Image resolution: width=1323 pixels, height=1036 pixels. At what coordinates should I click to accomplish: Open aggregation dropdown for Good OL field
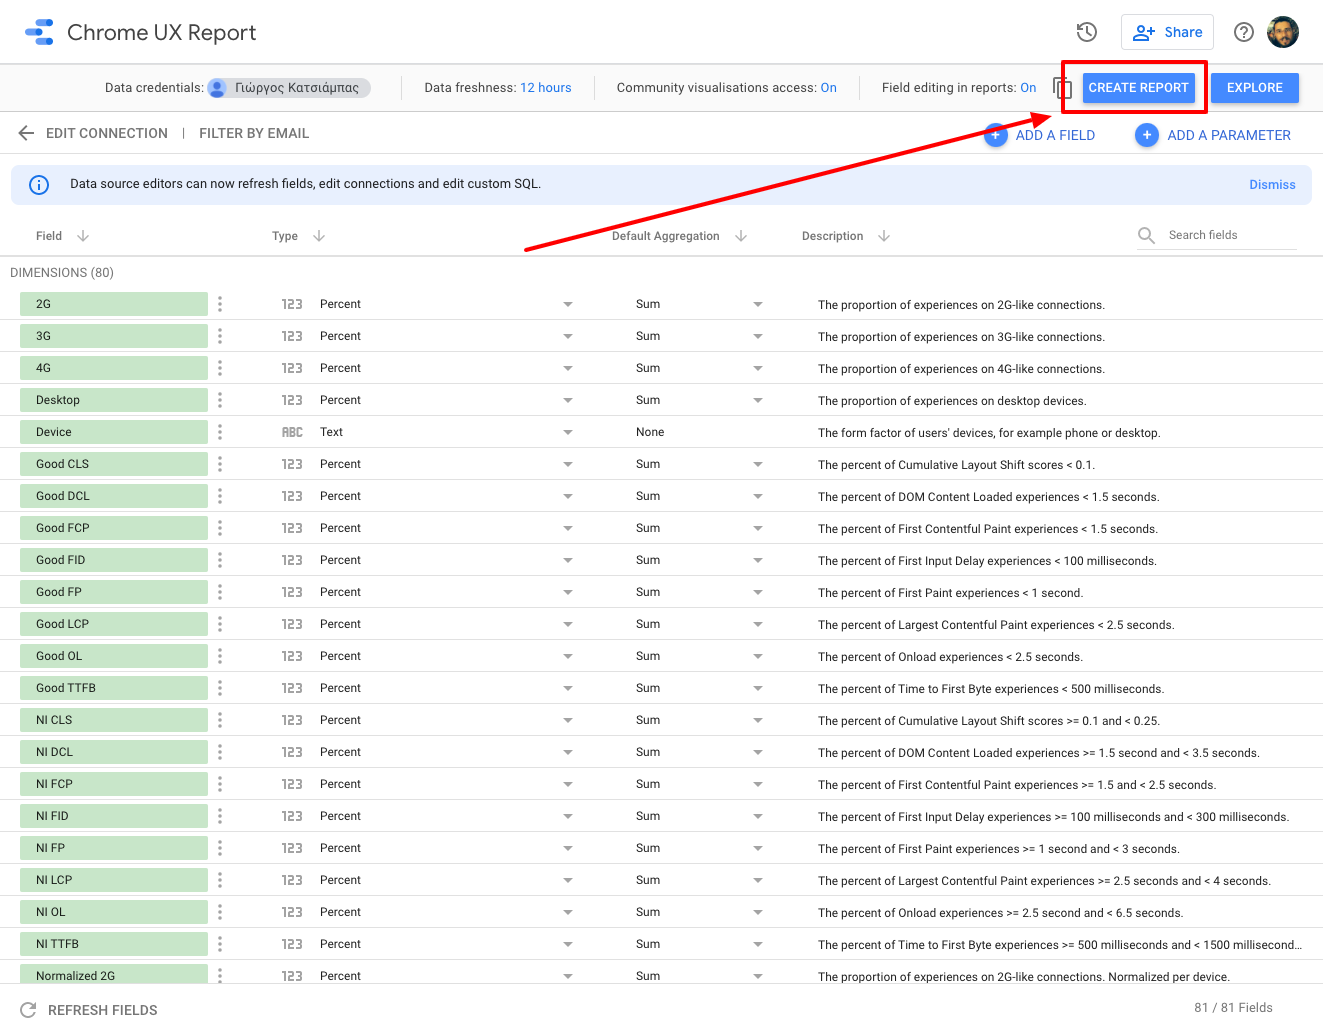tap(758, 656)
